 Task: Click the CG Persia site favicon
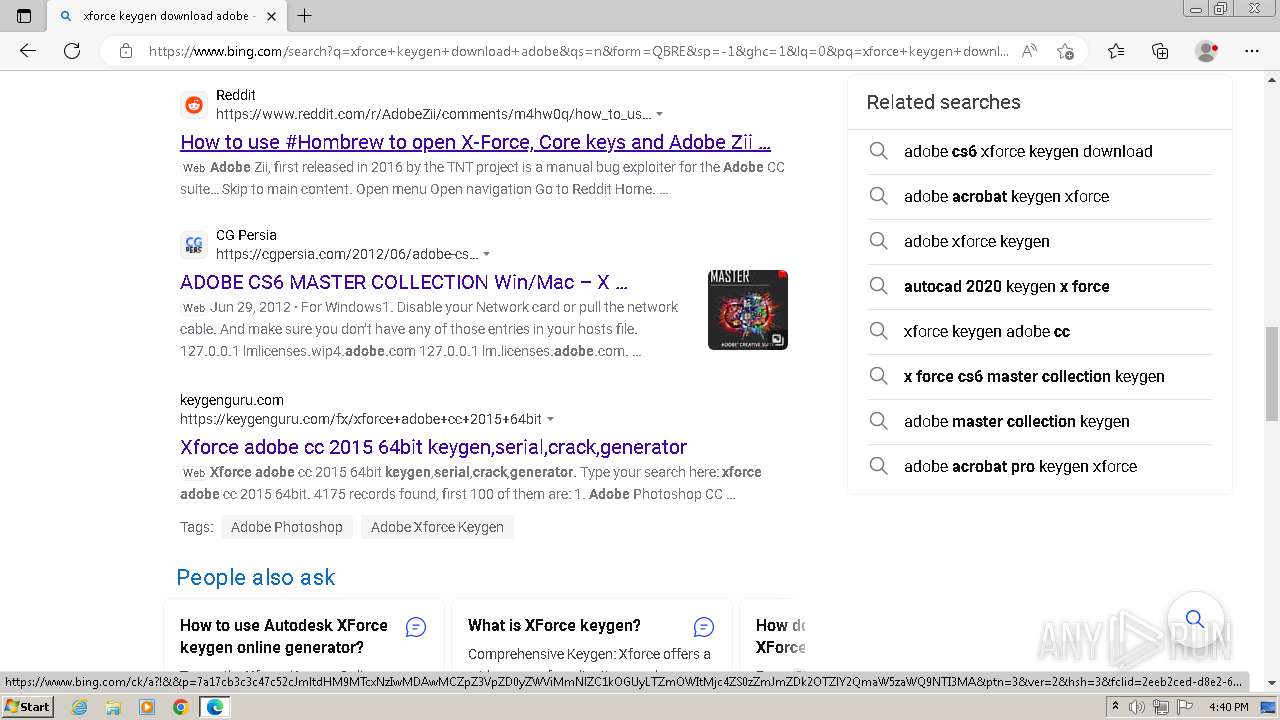coord(194,245)
